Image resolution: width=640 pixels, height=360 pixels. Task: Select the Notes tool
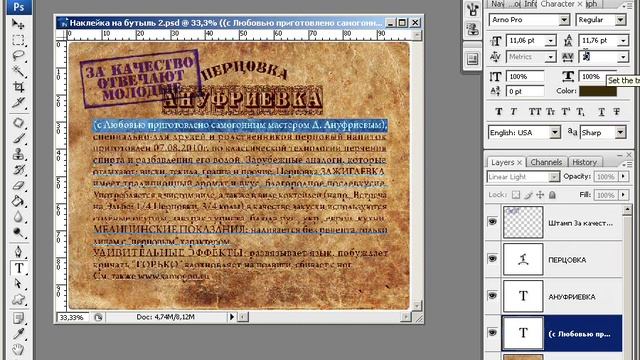[x=18, y=318]
